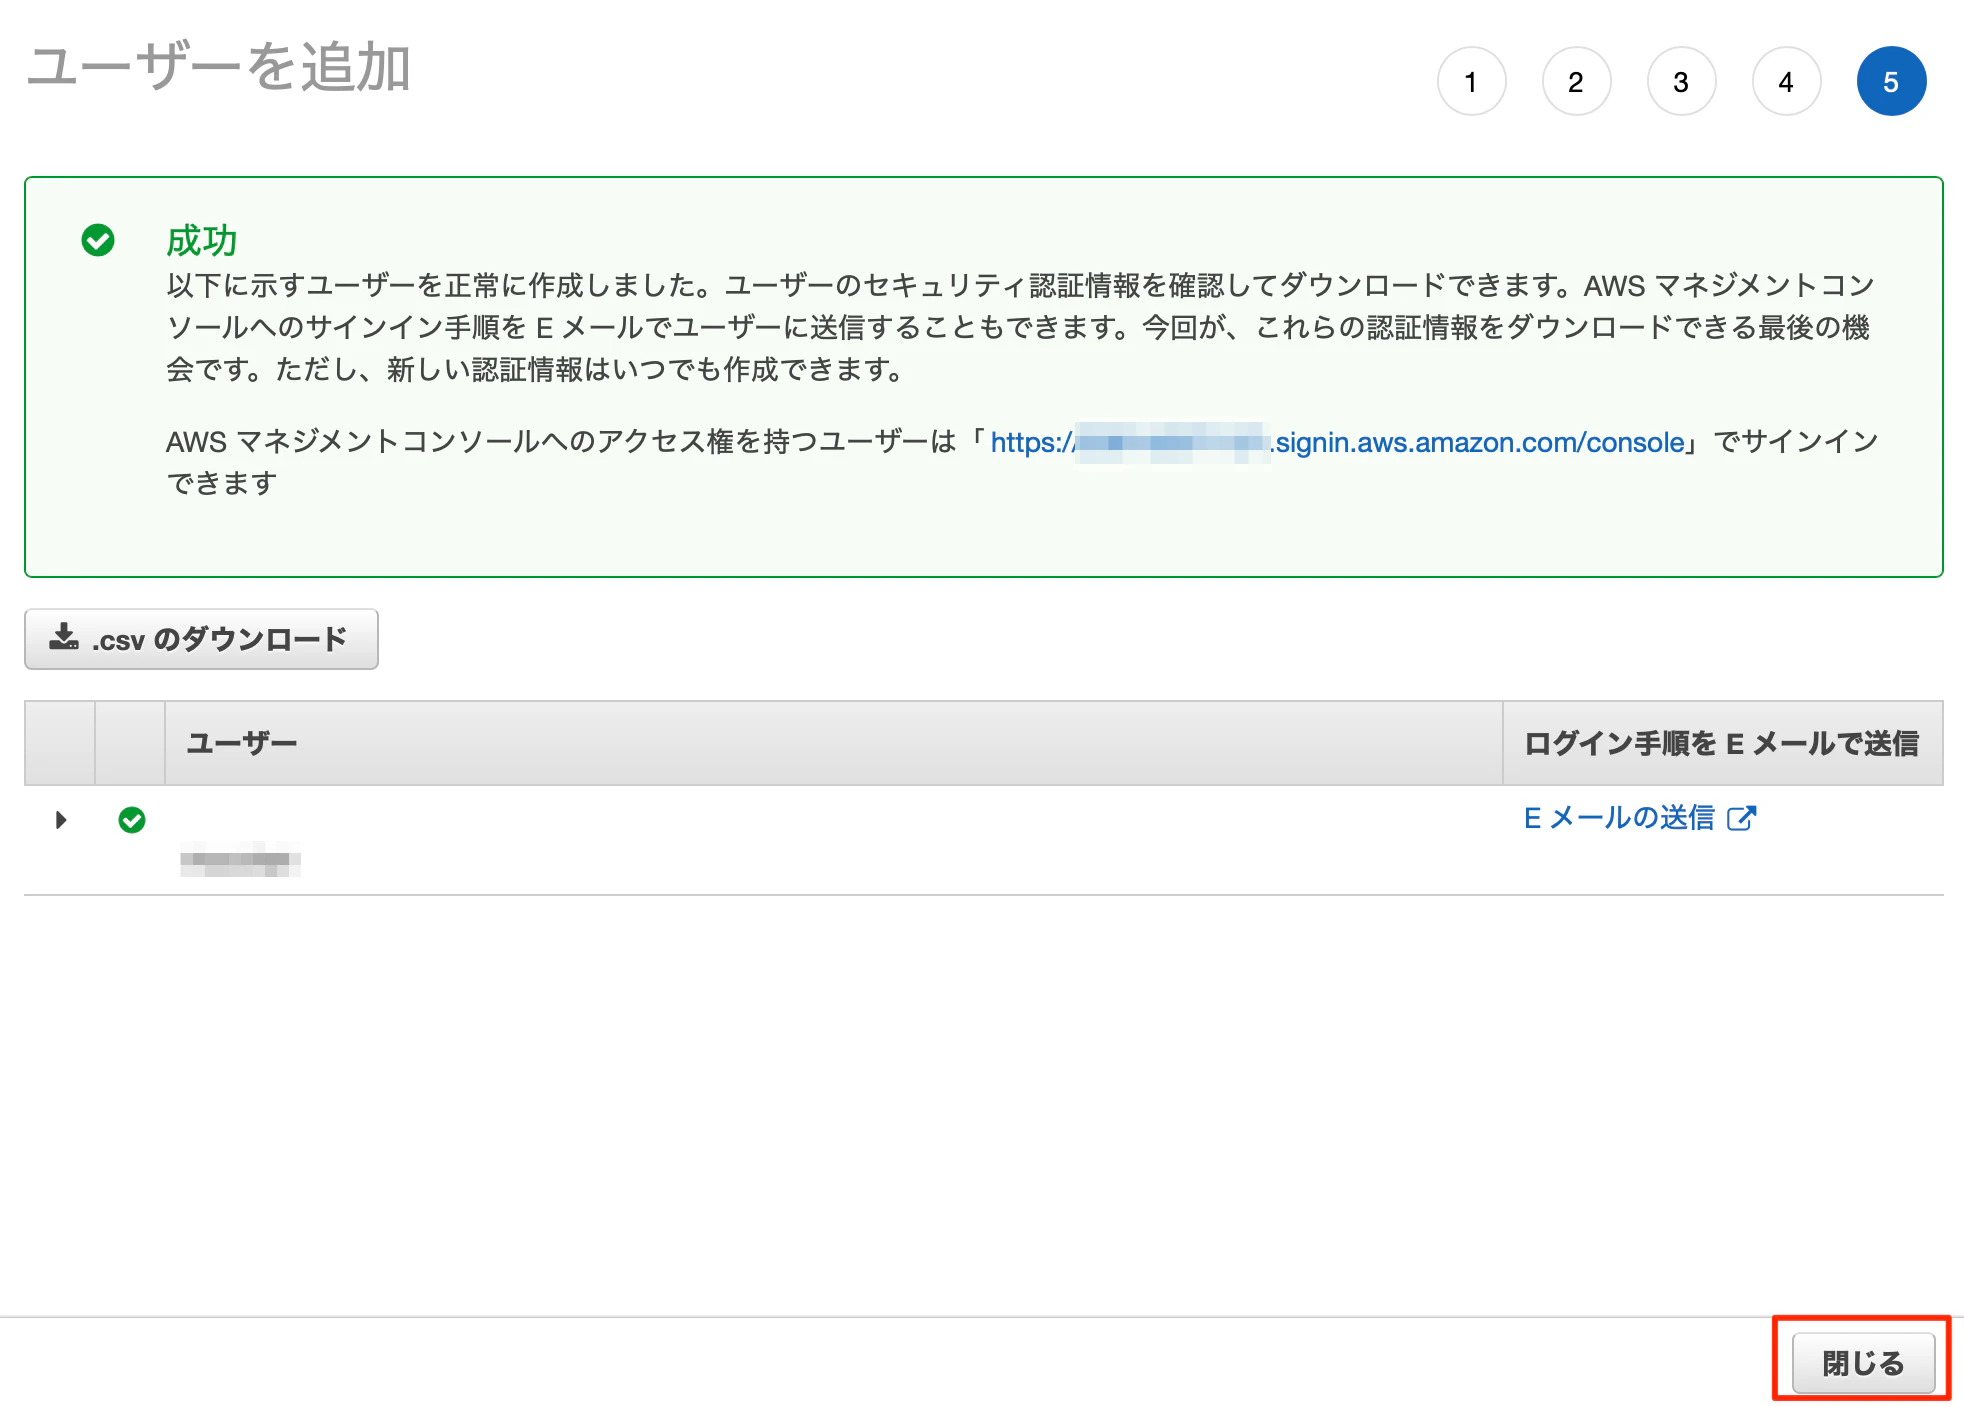Select step 4 indicator circle

(x=1786, y=81)
